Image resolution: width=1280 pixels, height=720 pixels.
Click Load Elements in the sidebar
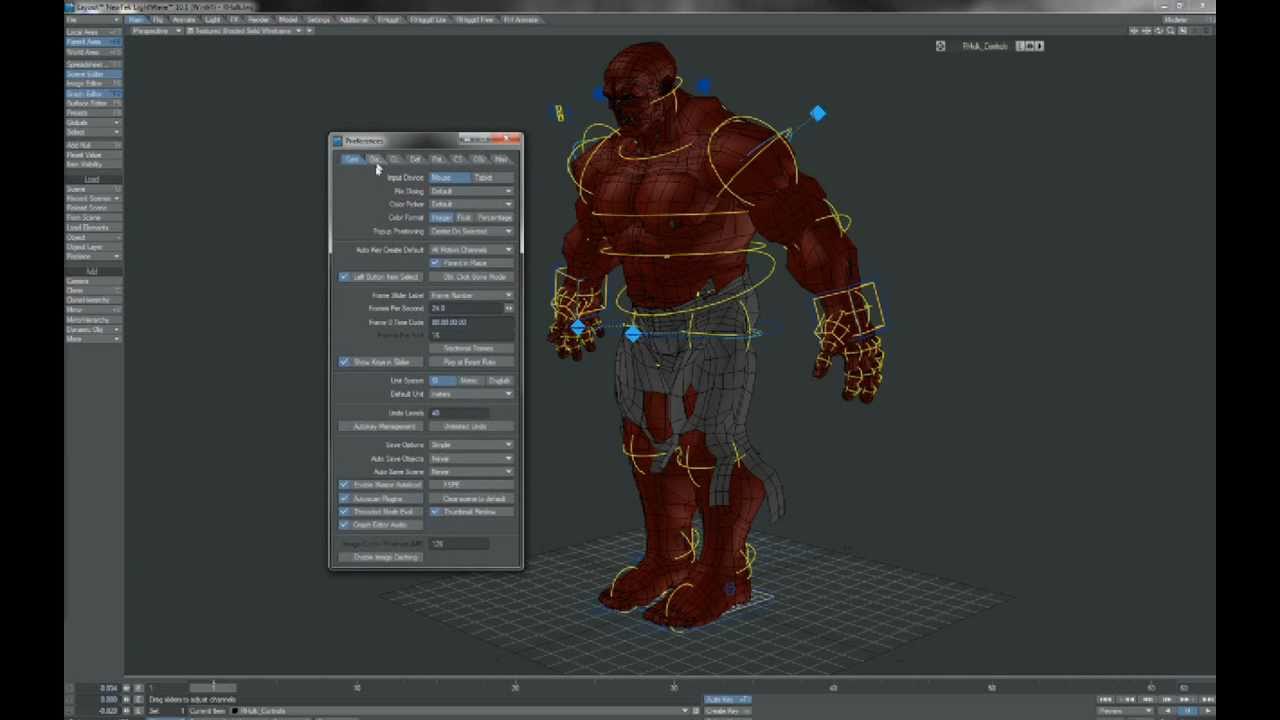(x=93, y=228)
